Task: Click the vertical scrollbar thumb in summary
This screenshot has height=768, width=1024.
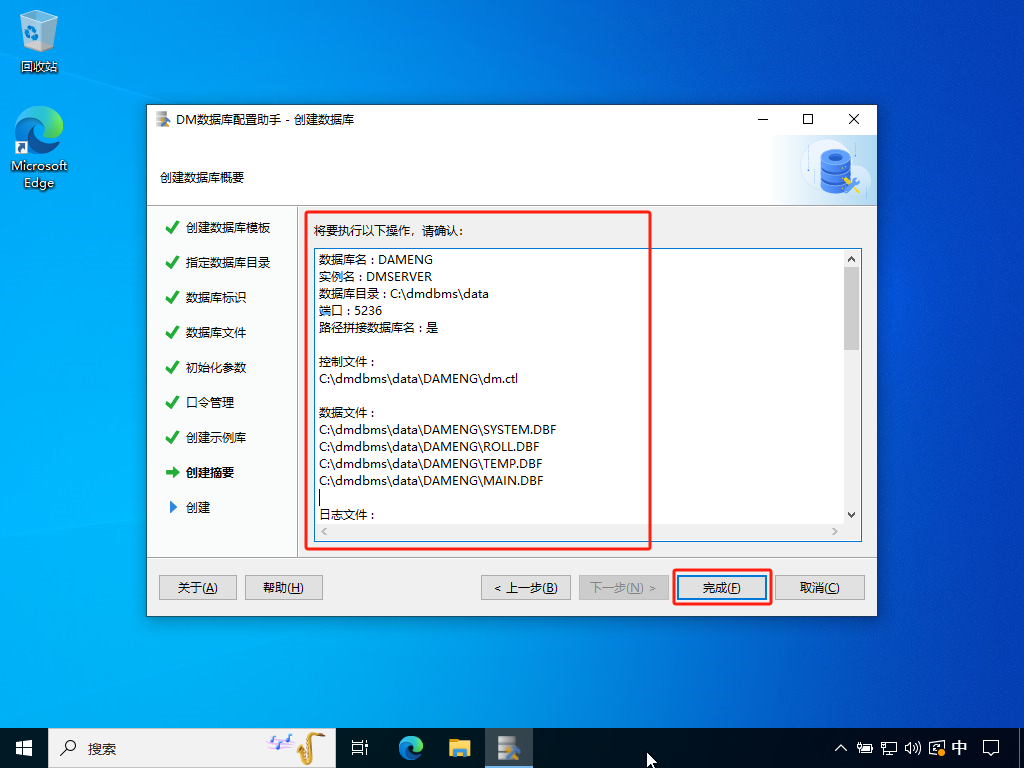Action: pos(851,308)
